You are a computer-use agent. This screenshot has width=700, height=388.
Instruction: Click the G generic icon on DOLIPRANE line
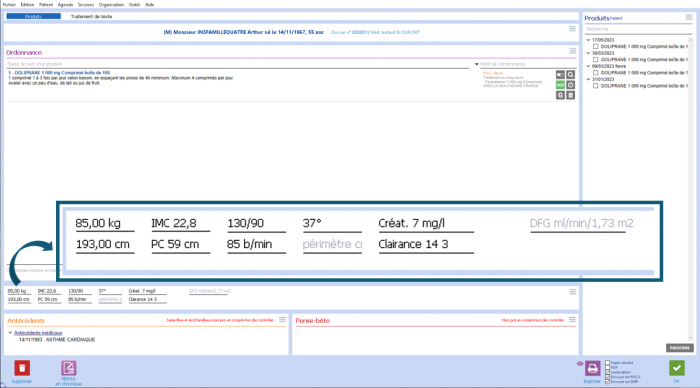pyautogui.click(x=560, y=95)
